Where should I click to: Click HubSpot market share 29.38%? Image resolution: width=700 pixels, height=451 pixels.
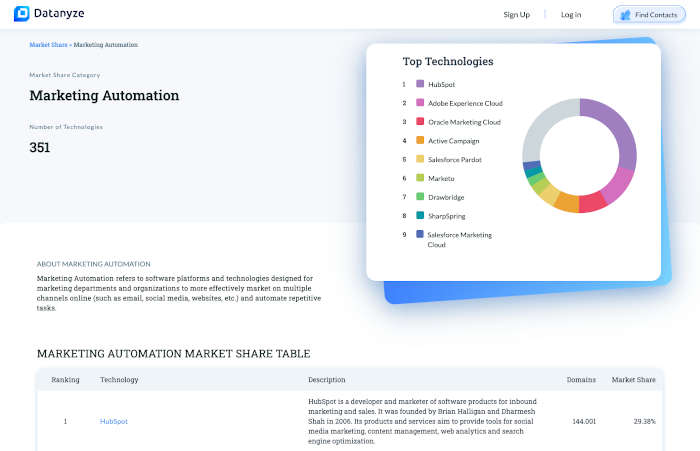(x=645, y=421)
